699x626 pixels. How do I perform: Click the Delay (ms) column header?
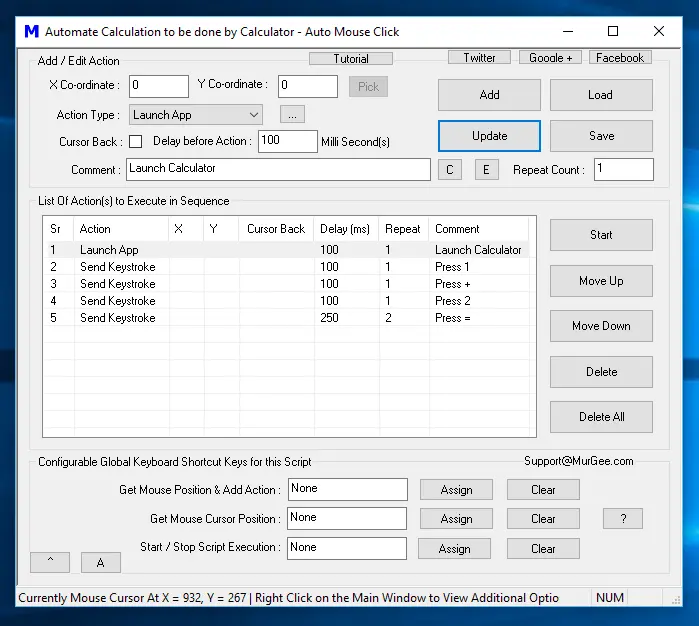click(345, 229)
